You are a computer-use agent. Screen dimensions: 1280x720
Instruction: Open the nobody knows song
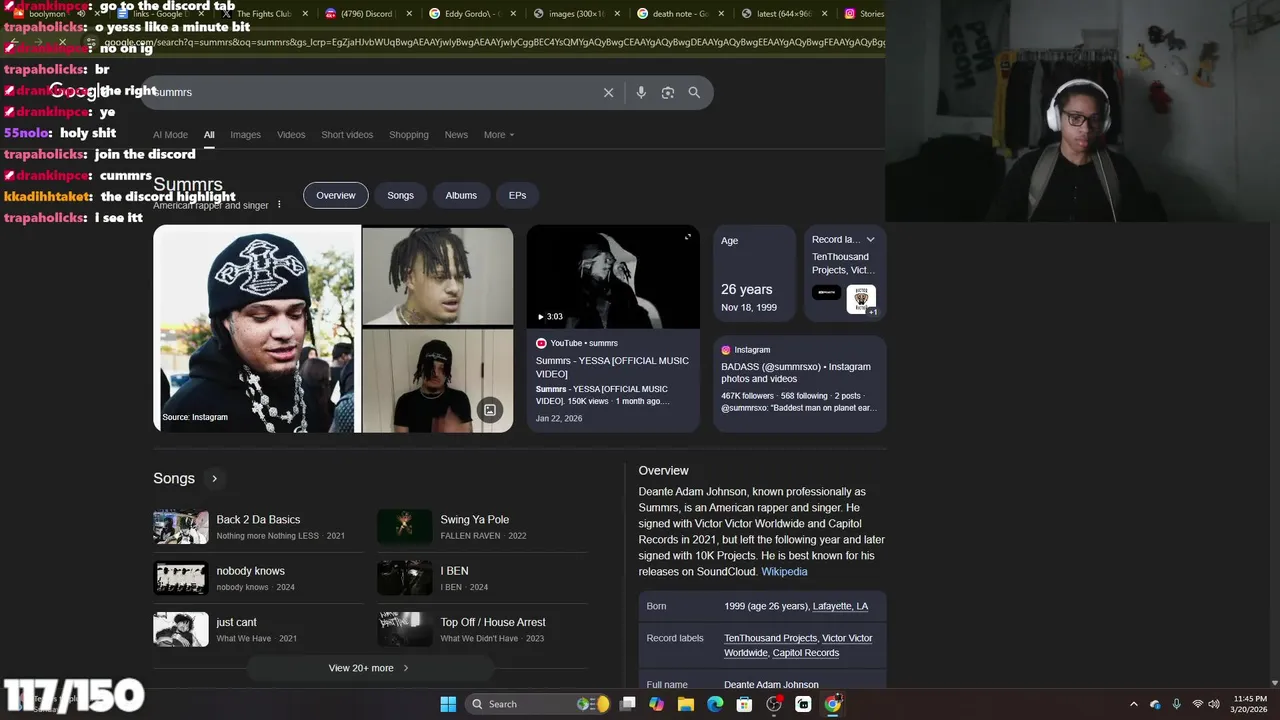tap(256, 578)
